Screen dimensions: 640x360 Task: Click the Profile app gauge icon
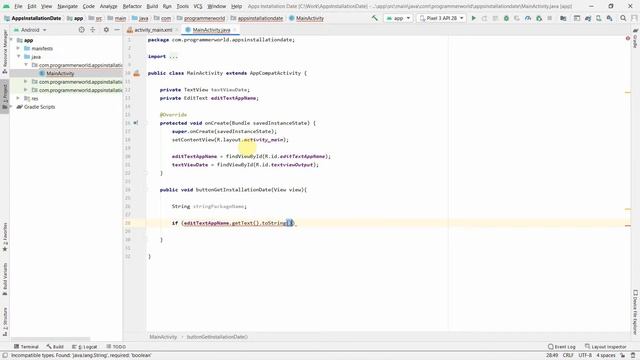tap(528, 18)
